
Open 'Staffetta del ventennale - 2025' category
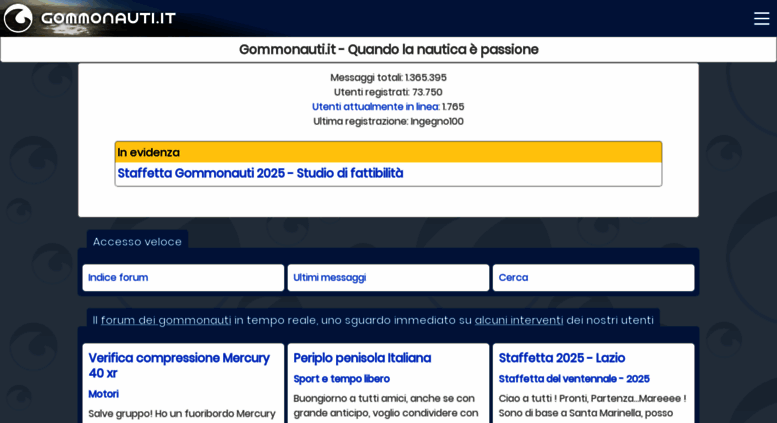574,378
